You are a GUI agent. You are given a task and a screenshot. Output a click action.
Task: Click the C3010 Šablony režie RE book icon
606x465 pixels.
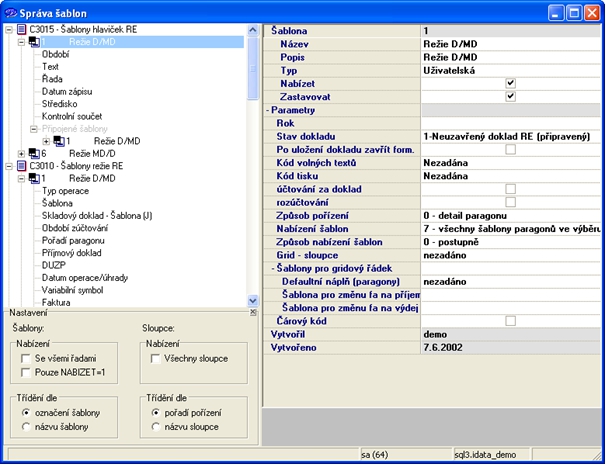pos(22,166)
